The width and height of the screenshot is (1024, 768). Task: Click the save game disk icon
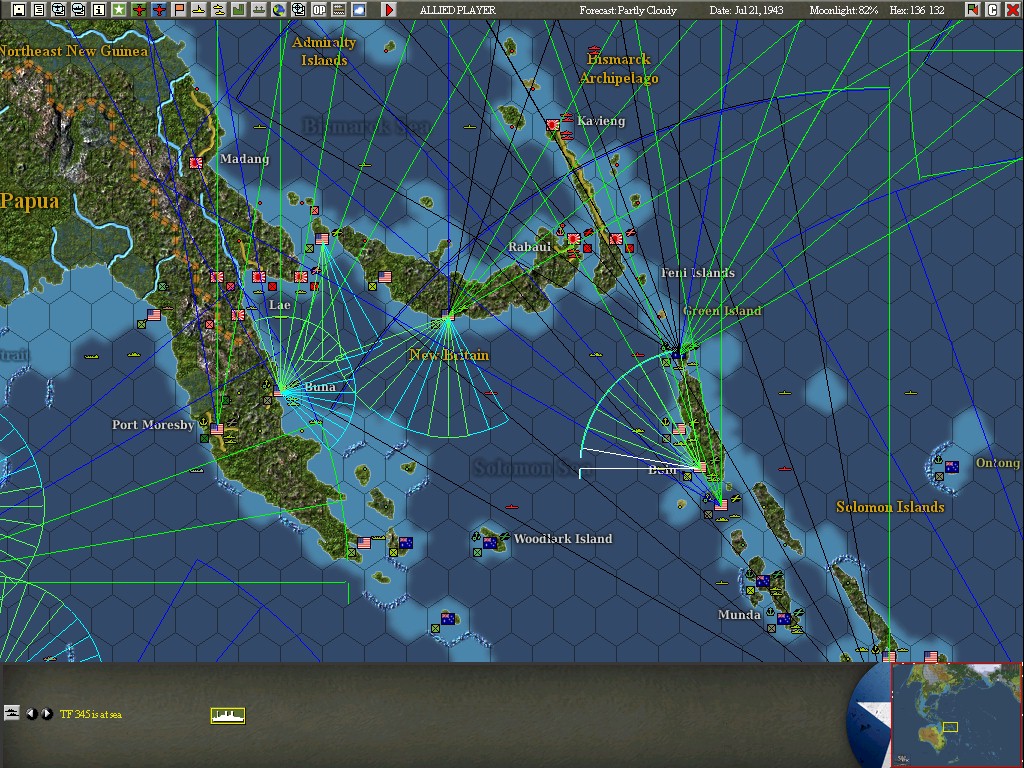[x=18, y=9]
